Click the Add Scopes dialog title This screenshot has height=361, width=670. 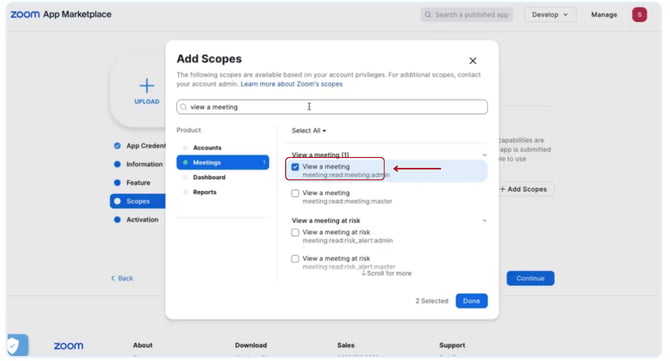[x=209, y=59]
